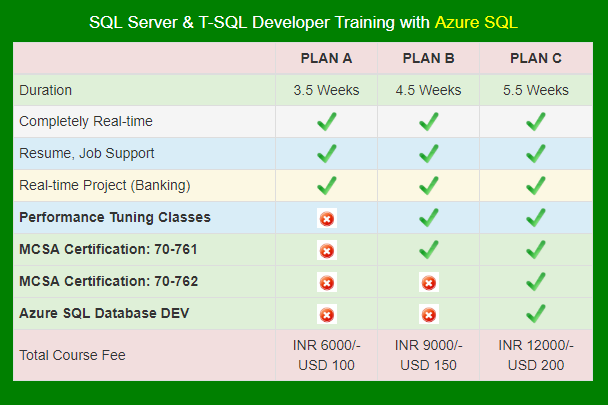Image resolution: width=608 pixels, height=405 pixels.
Task: Select the INR 9000/- price
Action: [x=428, y=345]
